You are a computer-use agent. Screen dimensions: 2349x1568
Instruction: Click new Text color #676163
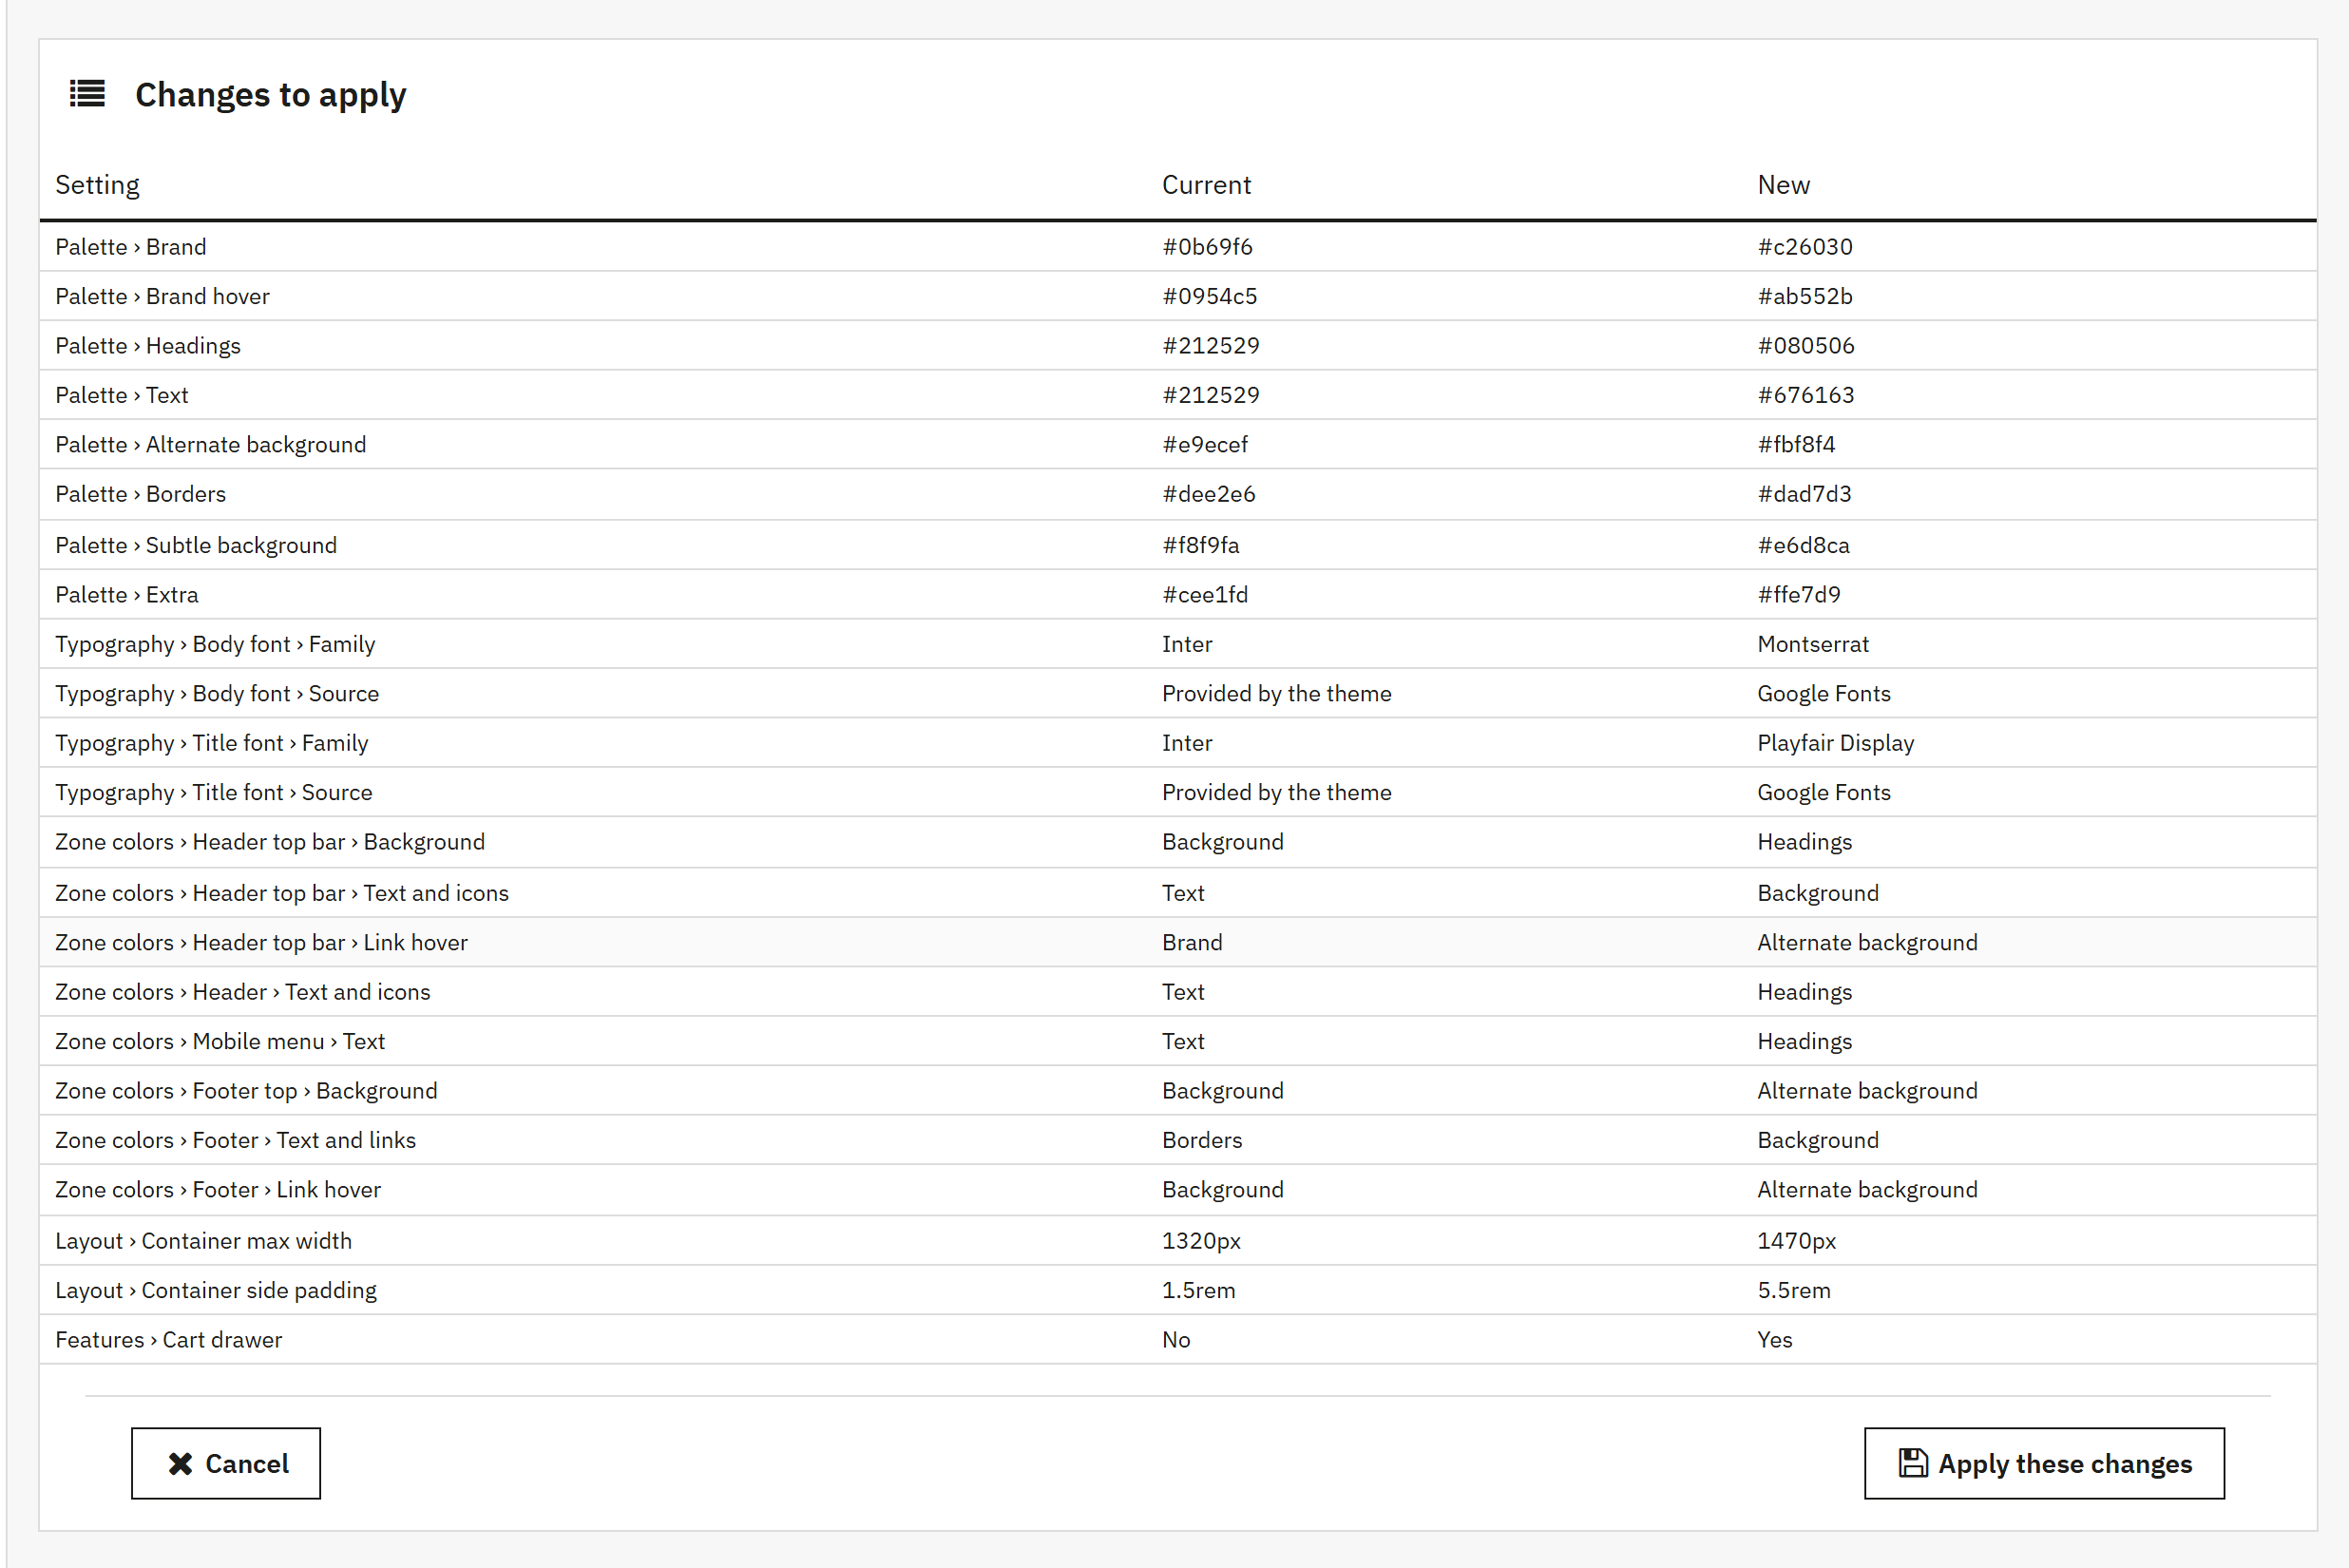tap(1806, 395)
